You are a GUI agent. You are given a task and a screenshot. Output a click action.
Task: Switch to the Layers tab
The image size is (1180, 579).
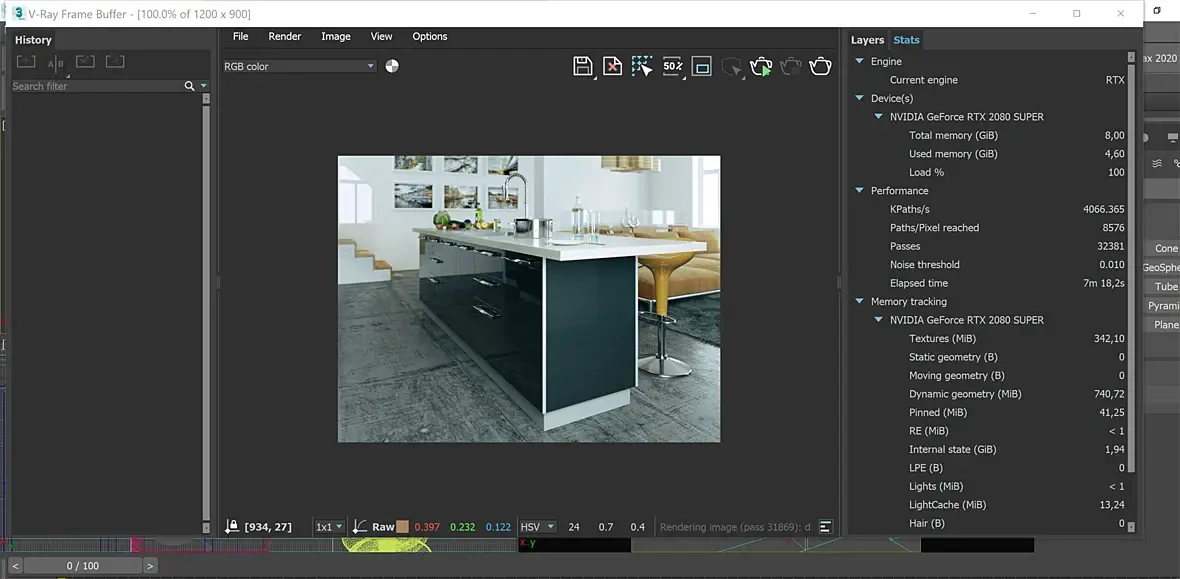[x=867, y=40]
